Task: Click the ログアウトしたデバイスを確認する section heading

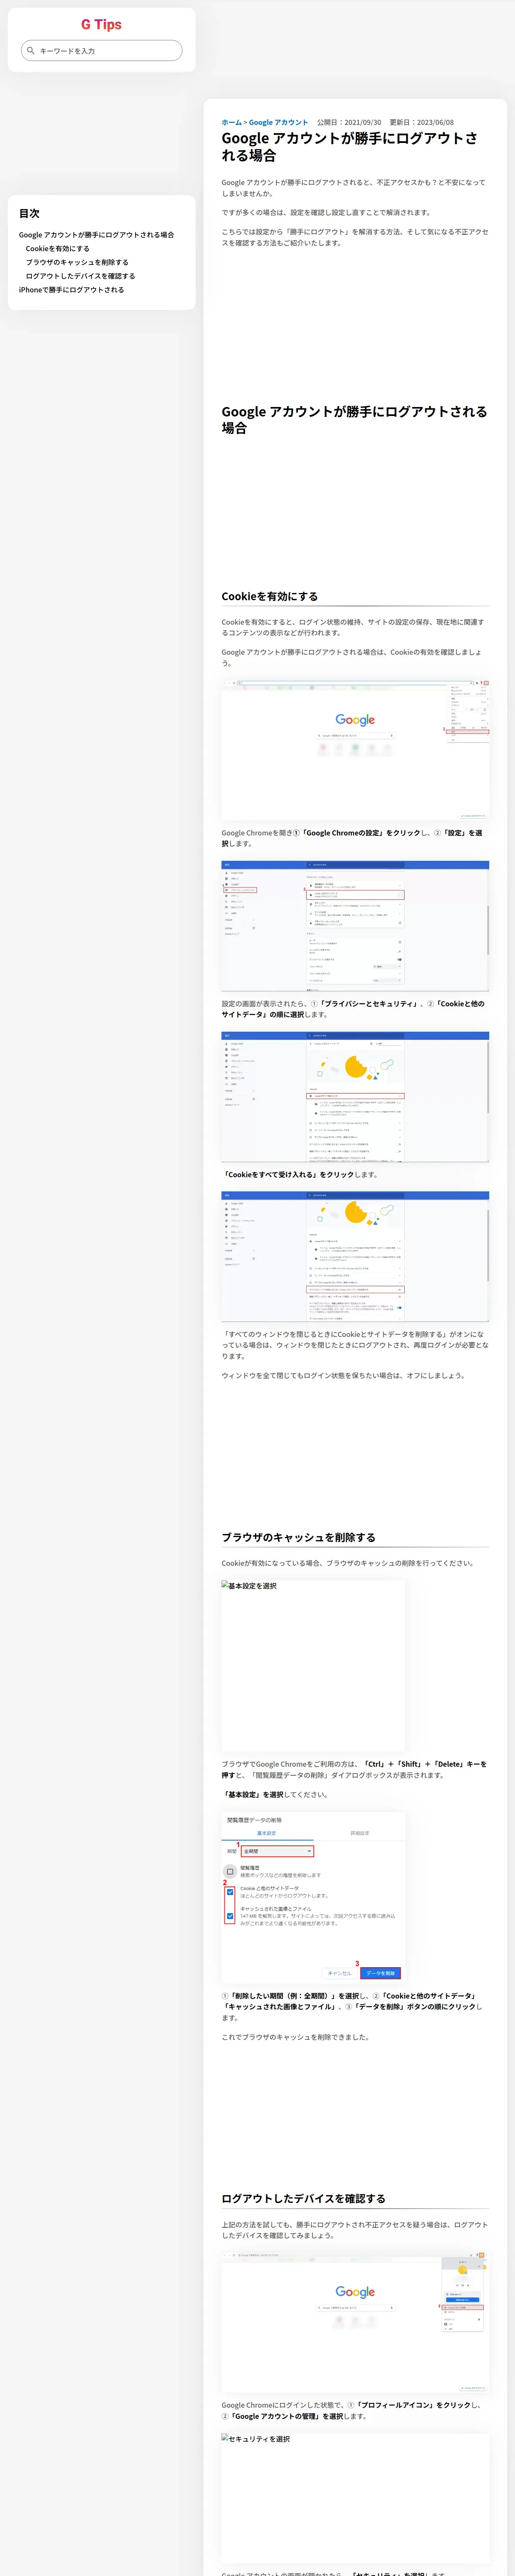Action: pos(303,2198)
